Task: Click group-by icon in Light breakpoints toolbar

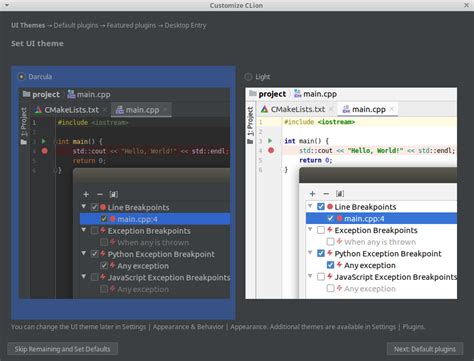Action: [x=340, y=193]
